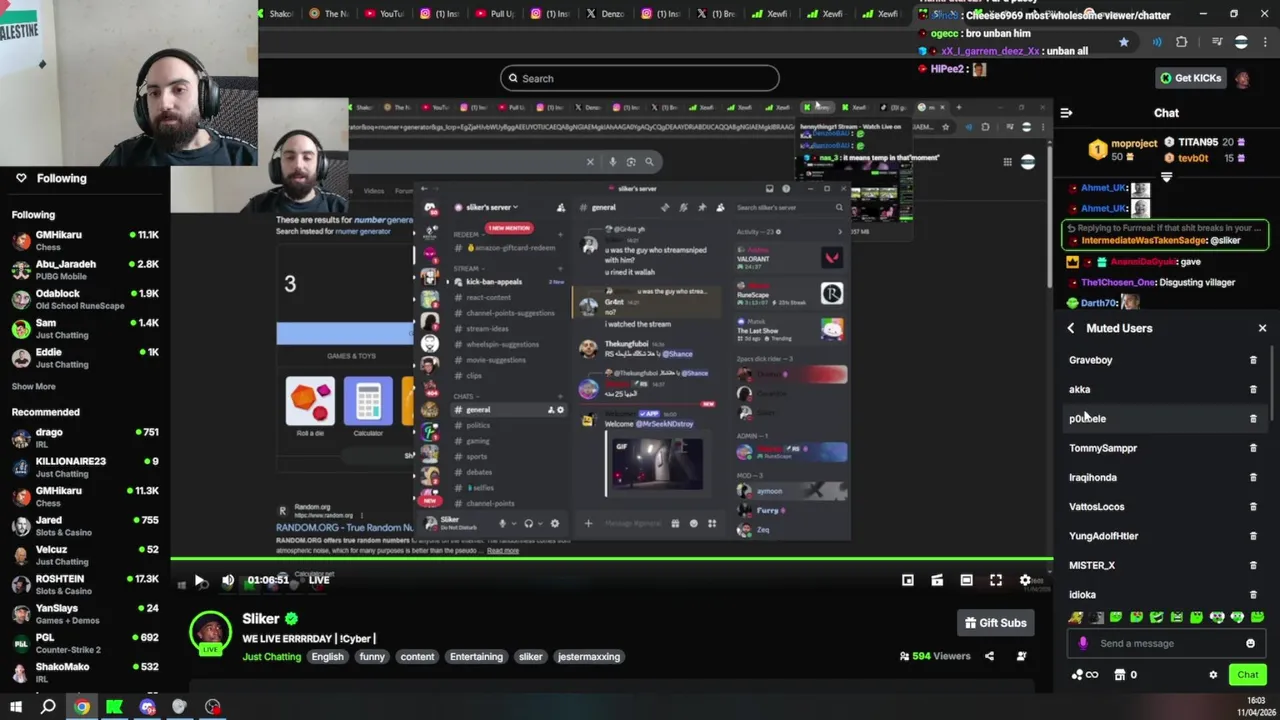
Task: Select the Entertaining tag
Action: pyautogui.click(x=476, y=657)
